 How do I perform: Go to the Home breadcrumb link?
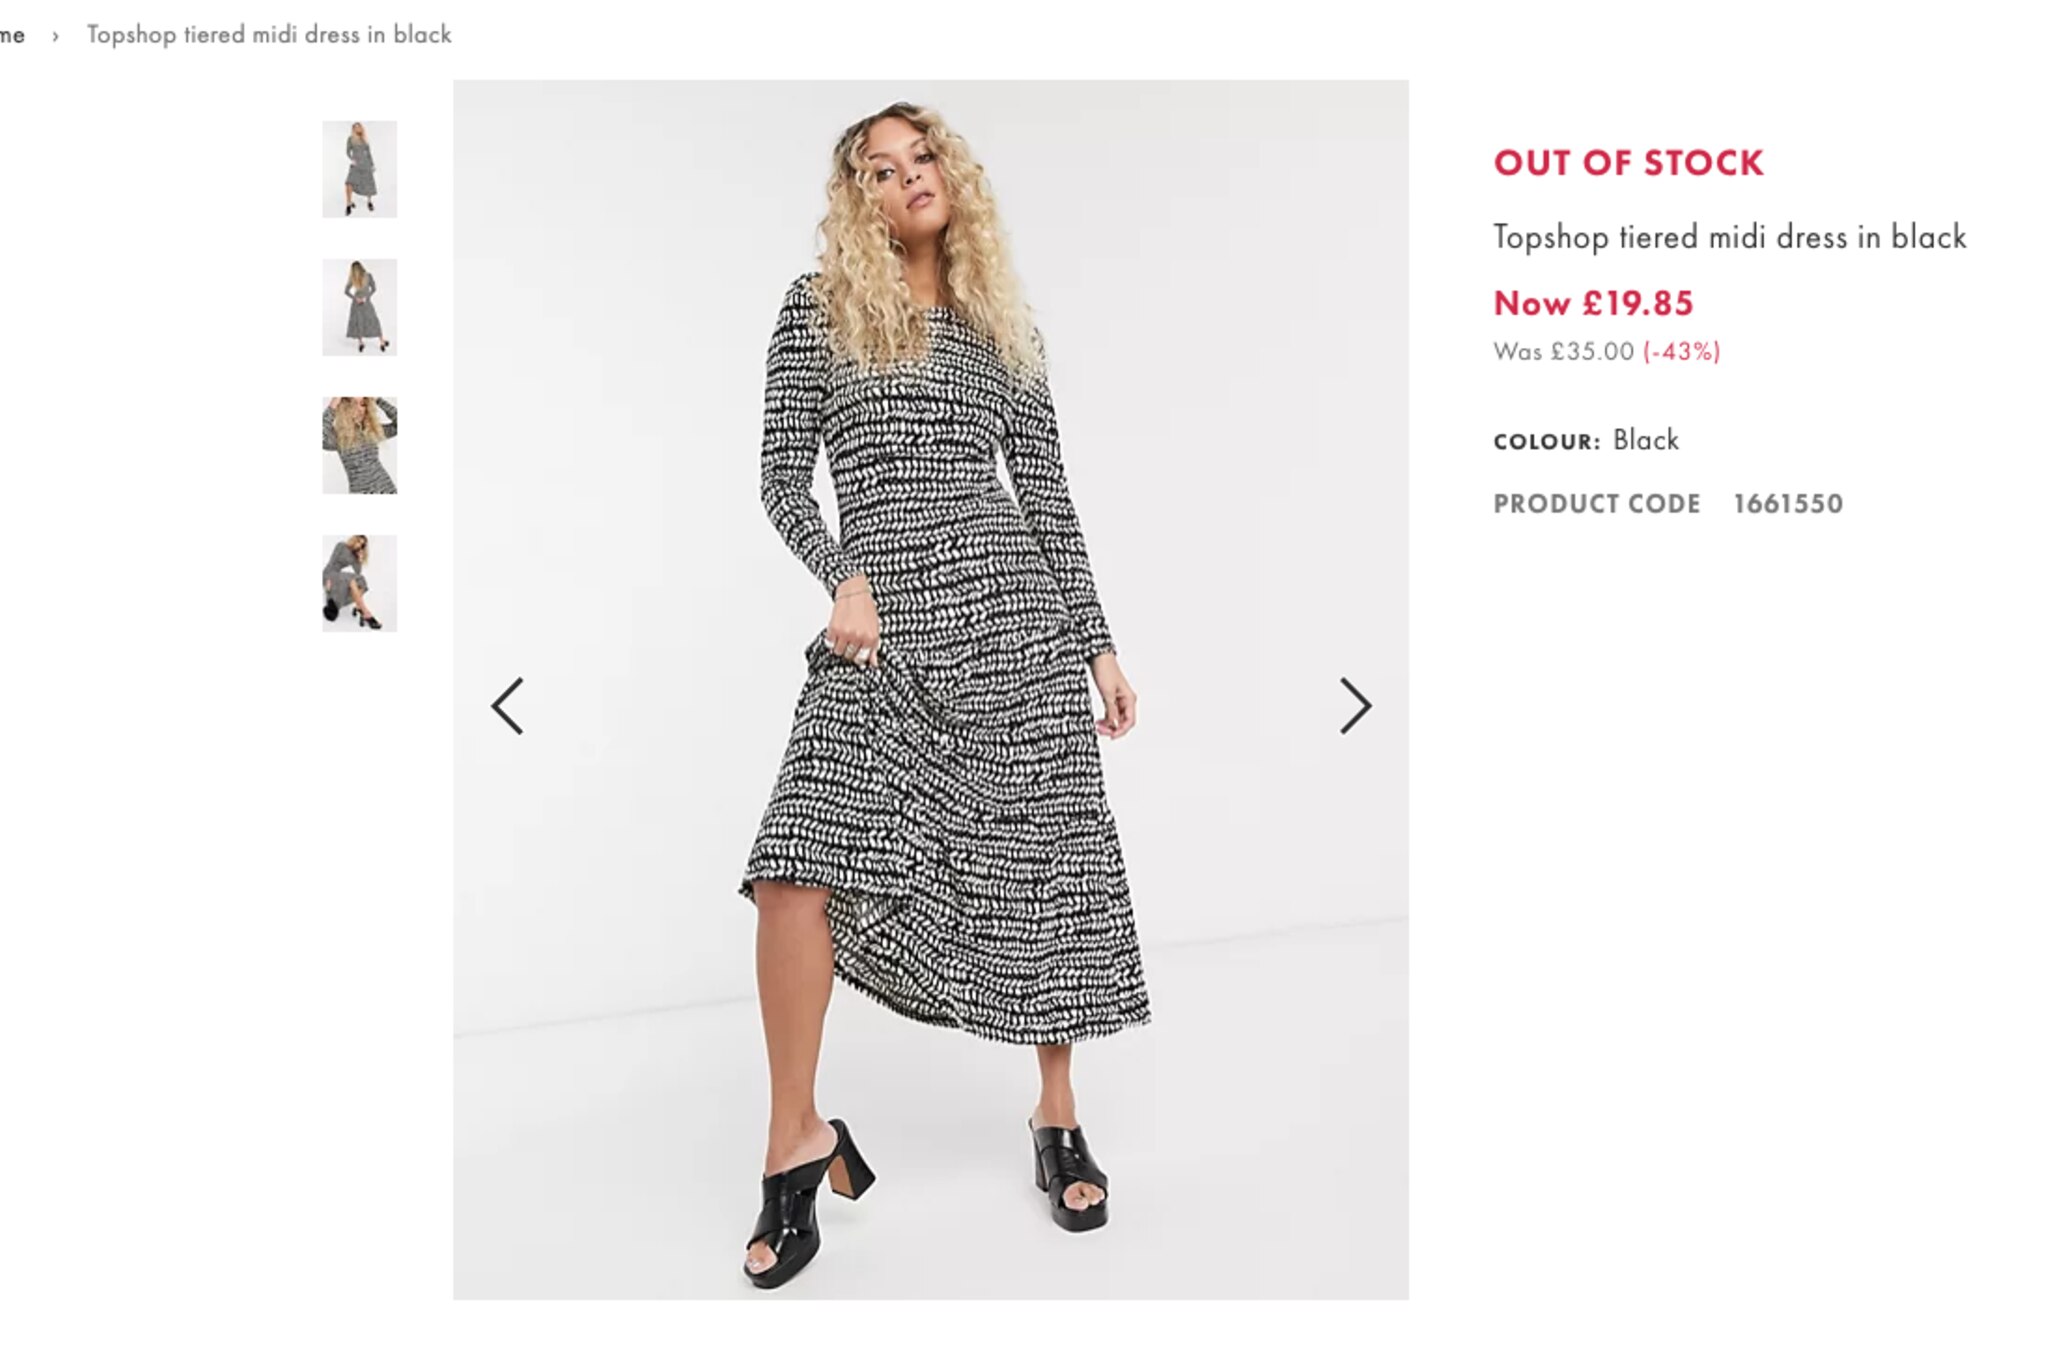(x=12, y=35)
